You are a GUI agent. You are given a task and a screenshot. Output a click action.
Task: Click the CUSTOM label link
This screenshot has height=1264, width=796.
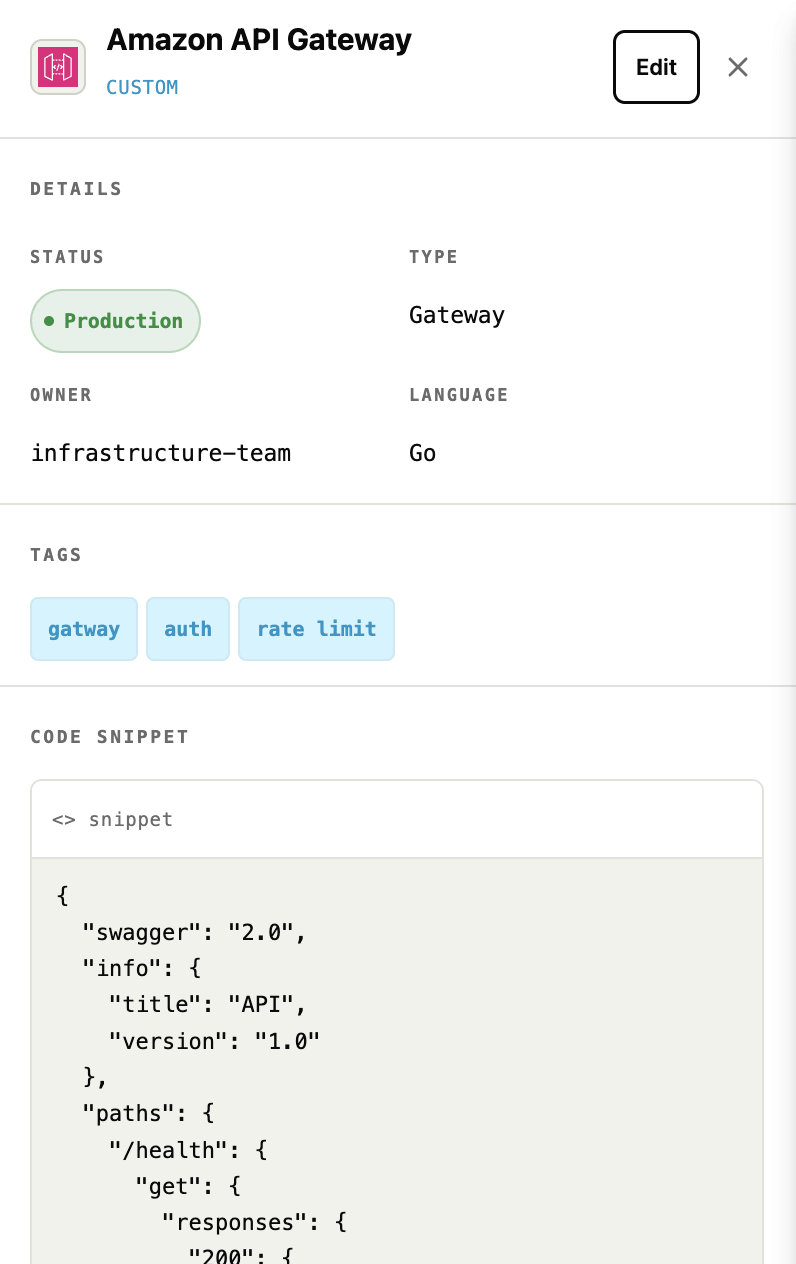pyautogui.click(x=142, y=87)
